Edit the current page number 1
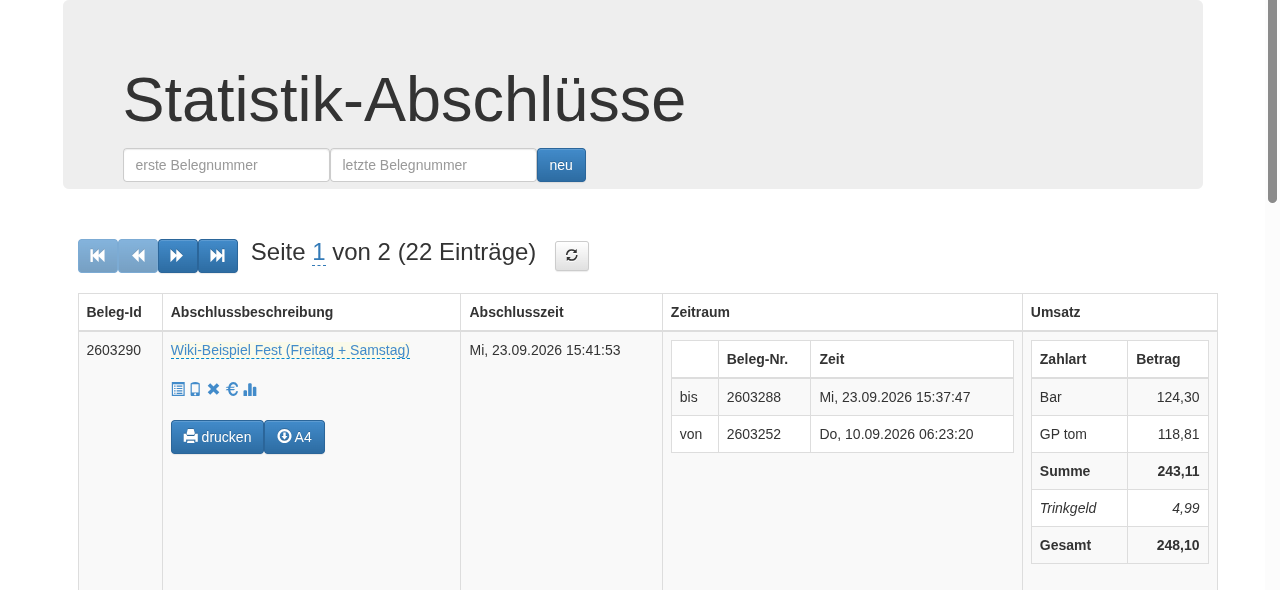Image resolution: width=1280 pixels, height=590 pixels. coord(319,252)
